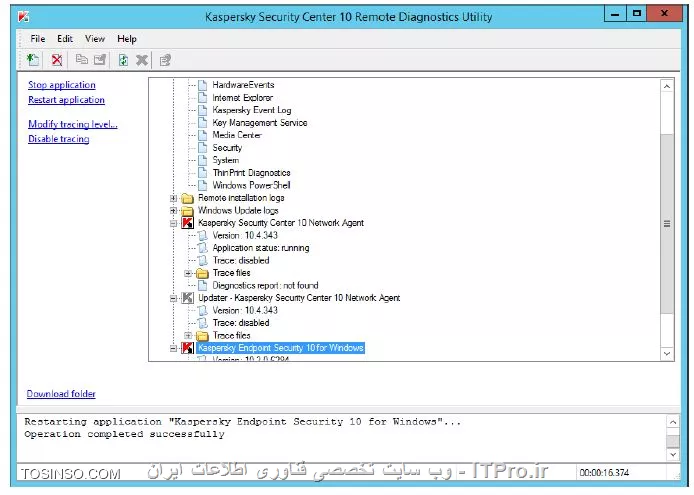This screenshot has height=495, width=694.
Task: Click 'Operation completed successfully' log line
Action: [x=124, y=434]
